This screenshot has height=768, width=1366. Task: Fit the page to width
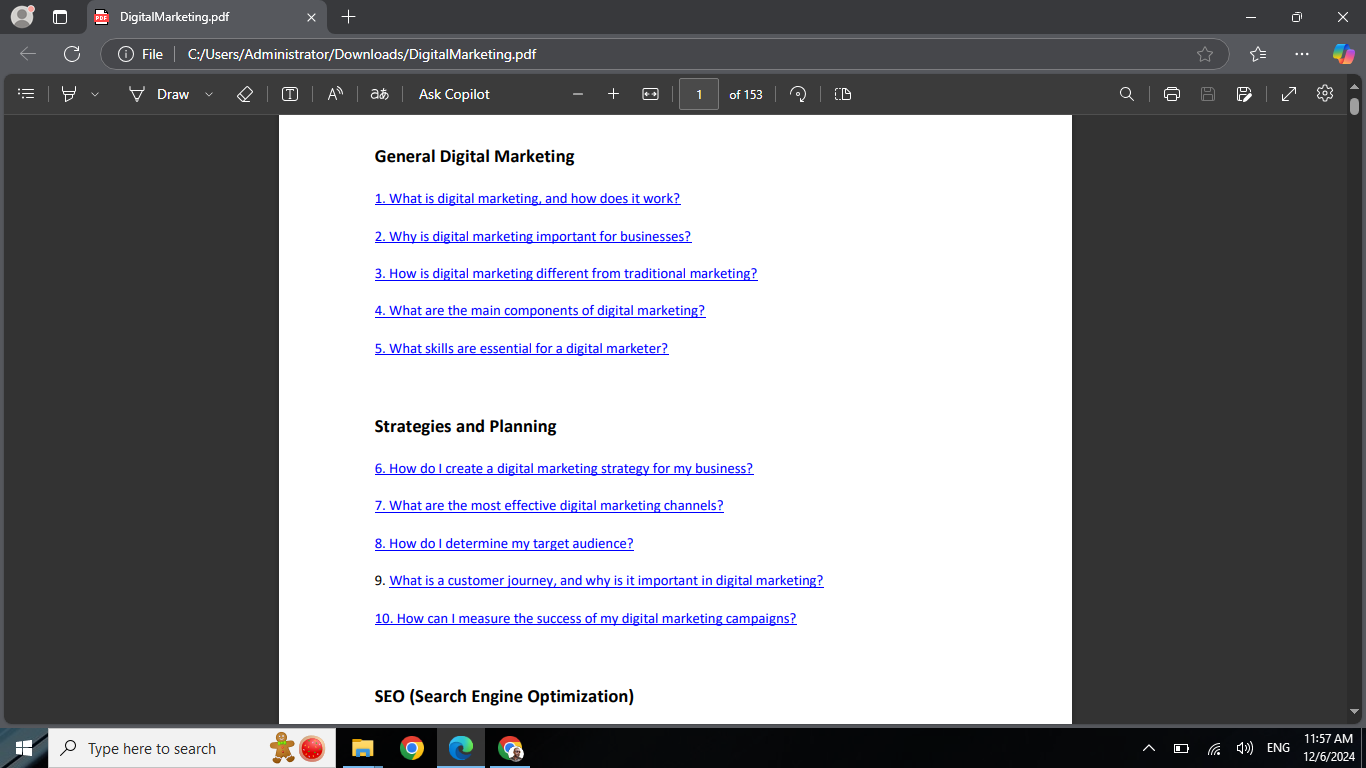pyautogui.click(x=650, y=93)
